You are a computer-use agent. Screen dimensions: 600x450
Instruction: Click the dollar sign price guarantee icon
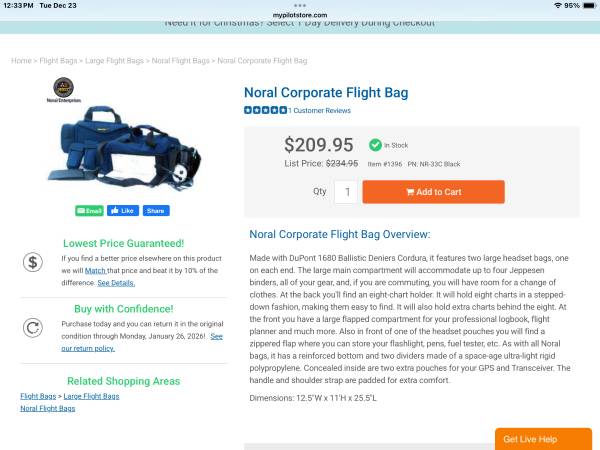coord(33,263)
